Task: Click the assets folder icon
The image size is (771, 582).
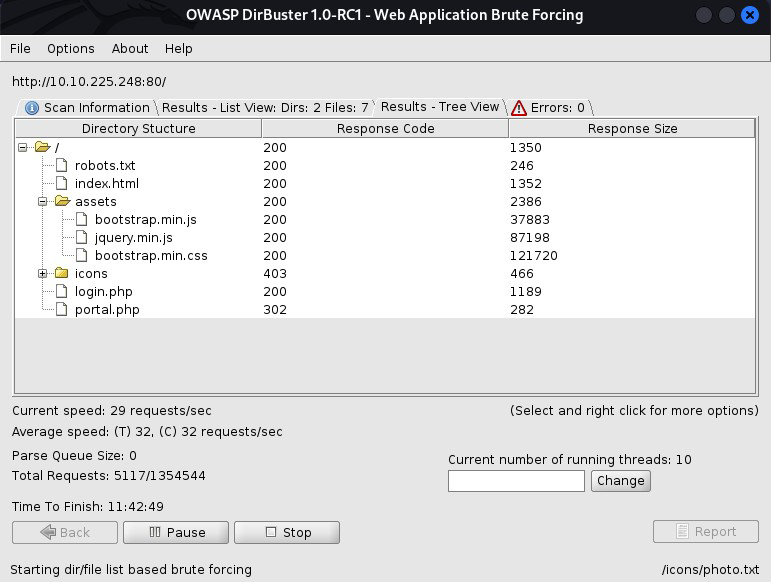Action: point(62,202)
